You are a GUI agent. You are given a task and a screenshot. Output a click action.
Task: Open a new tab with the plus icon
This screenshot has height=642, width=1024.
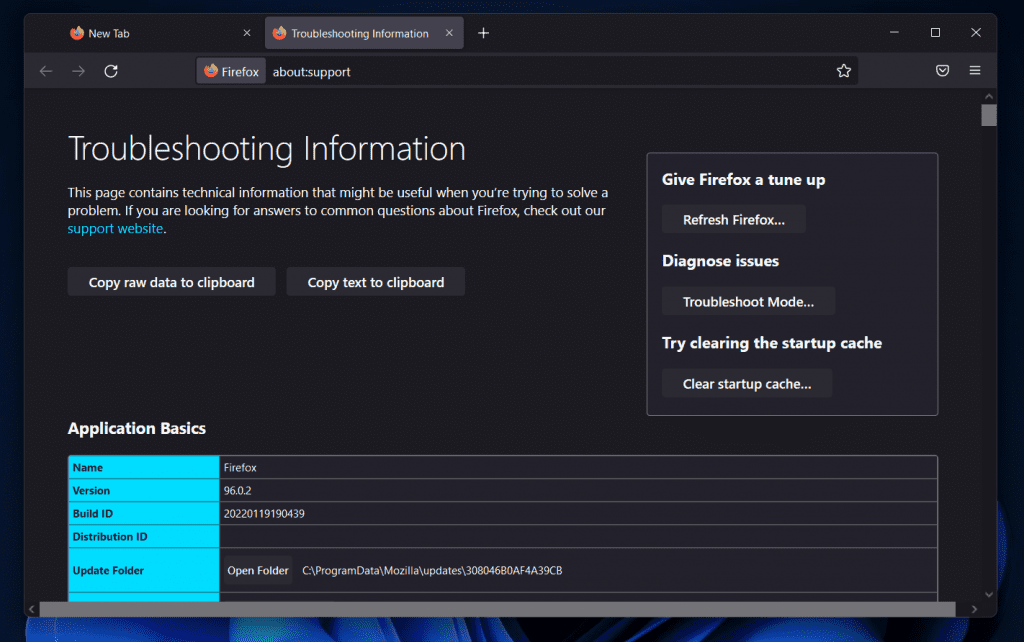(483, 32)
